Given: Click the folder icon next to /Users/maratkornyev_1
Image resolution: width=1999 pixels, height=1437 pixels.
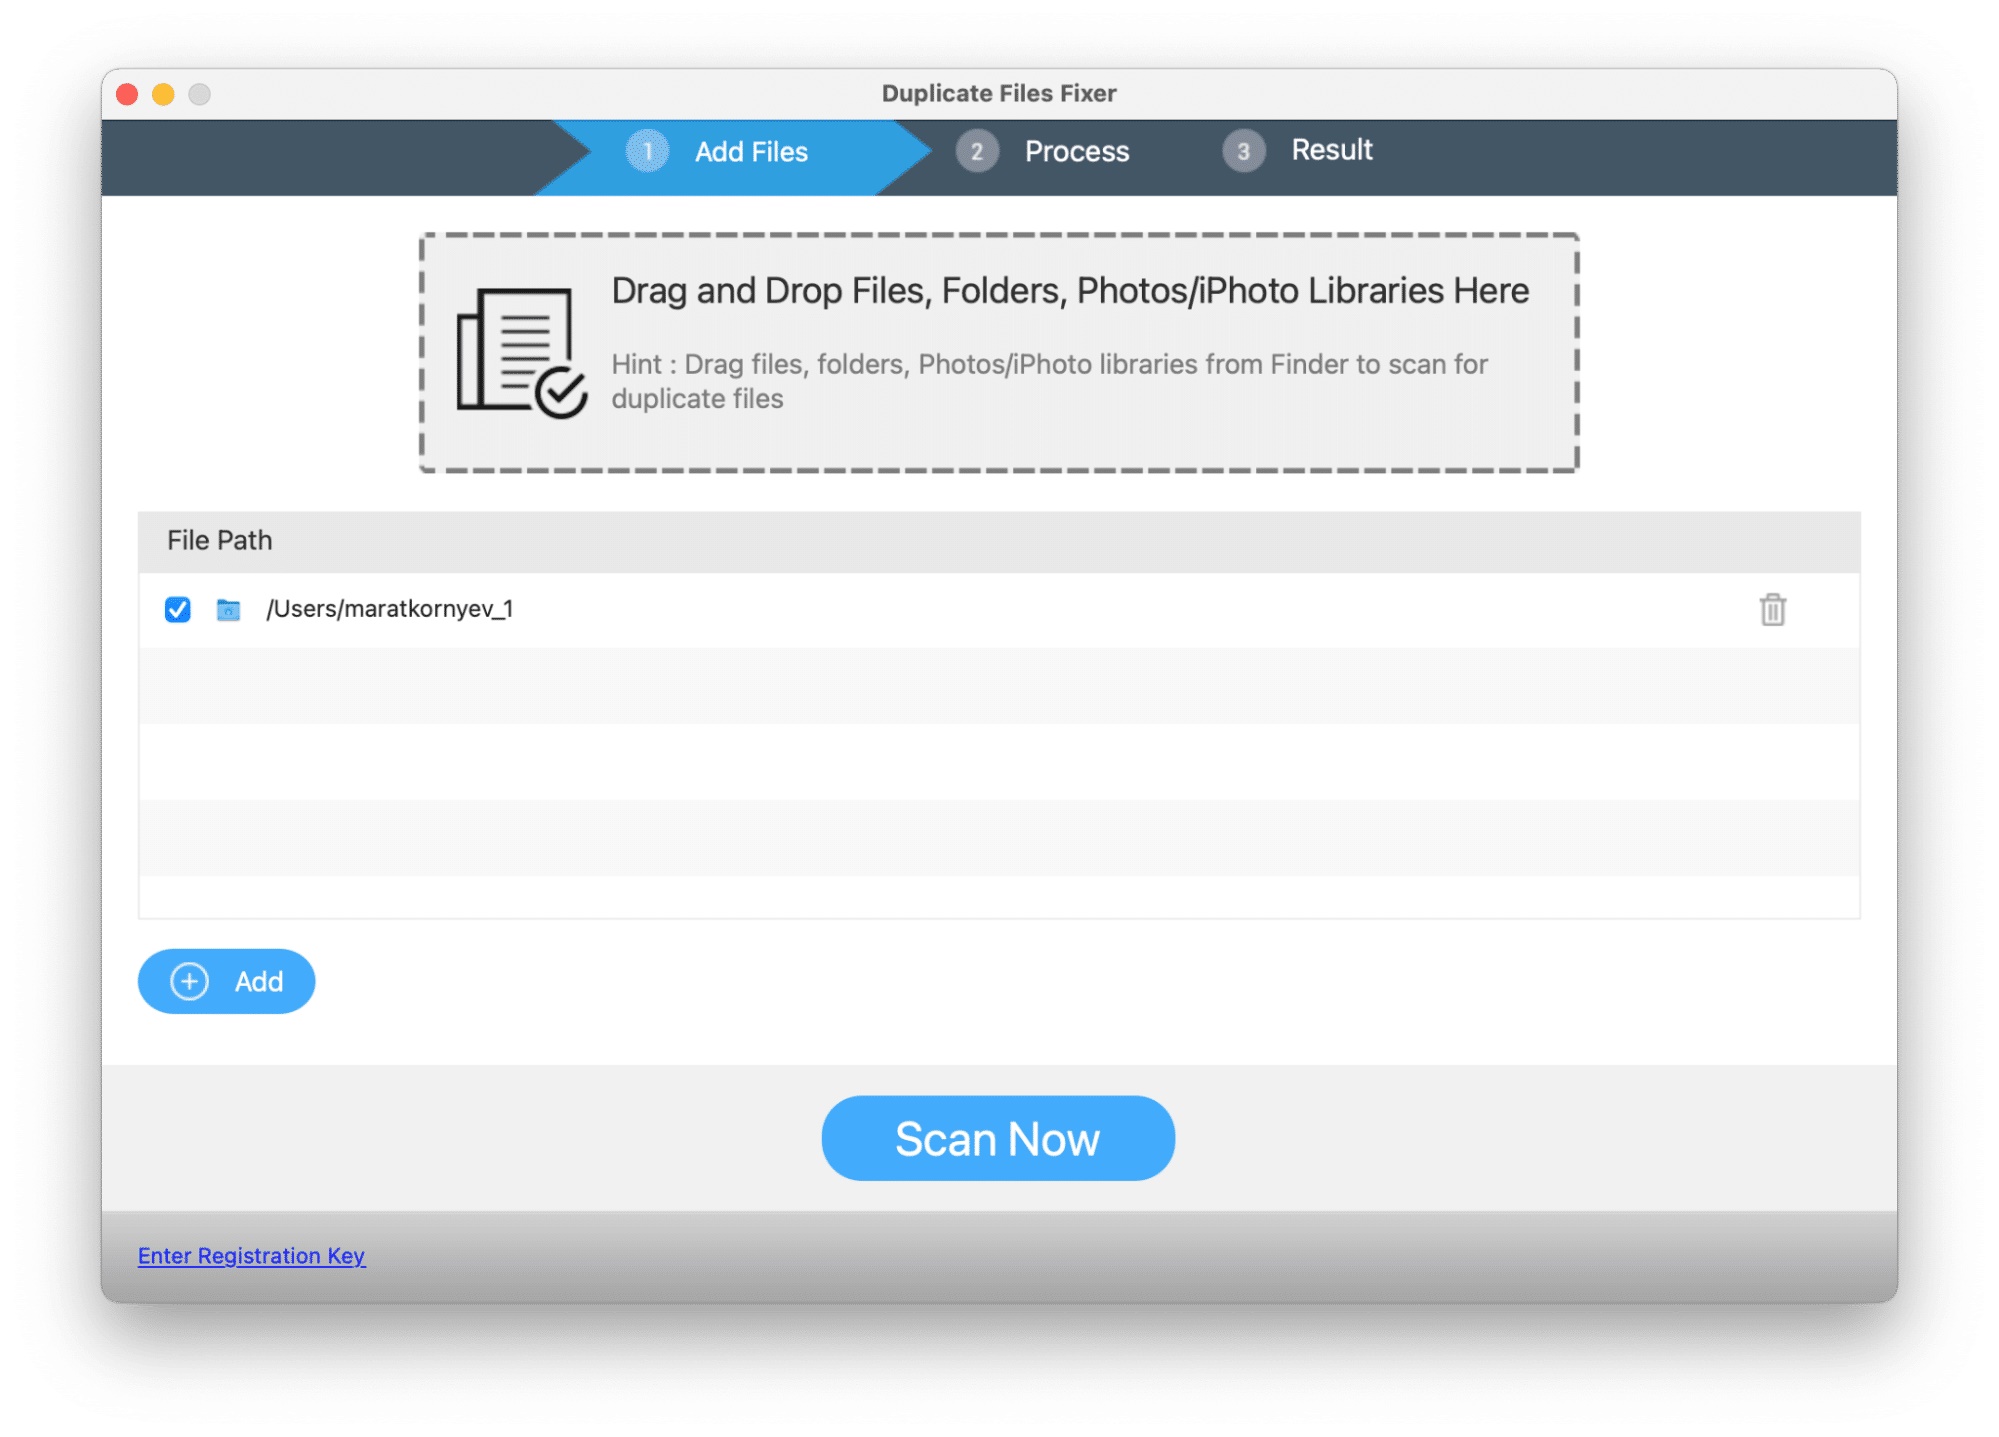Looking at the screenshot, I should (x=228, y=609).
